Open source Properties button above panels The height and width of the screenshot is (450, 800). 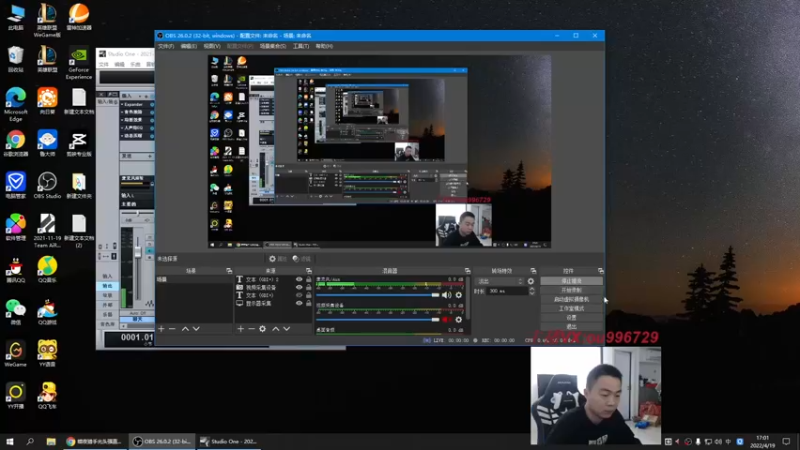tap(278, 259)
